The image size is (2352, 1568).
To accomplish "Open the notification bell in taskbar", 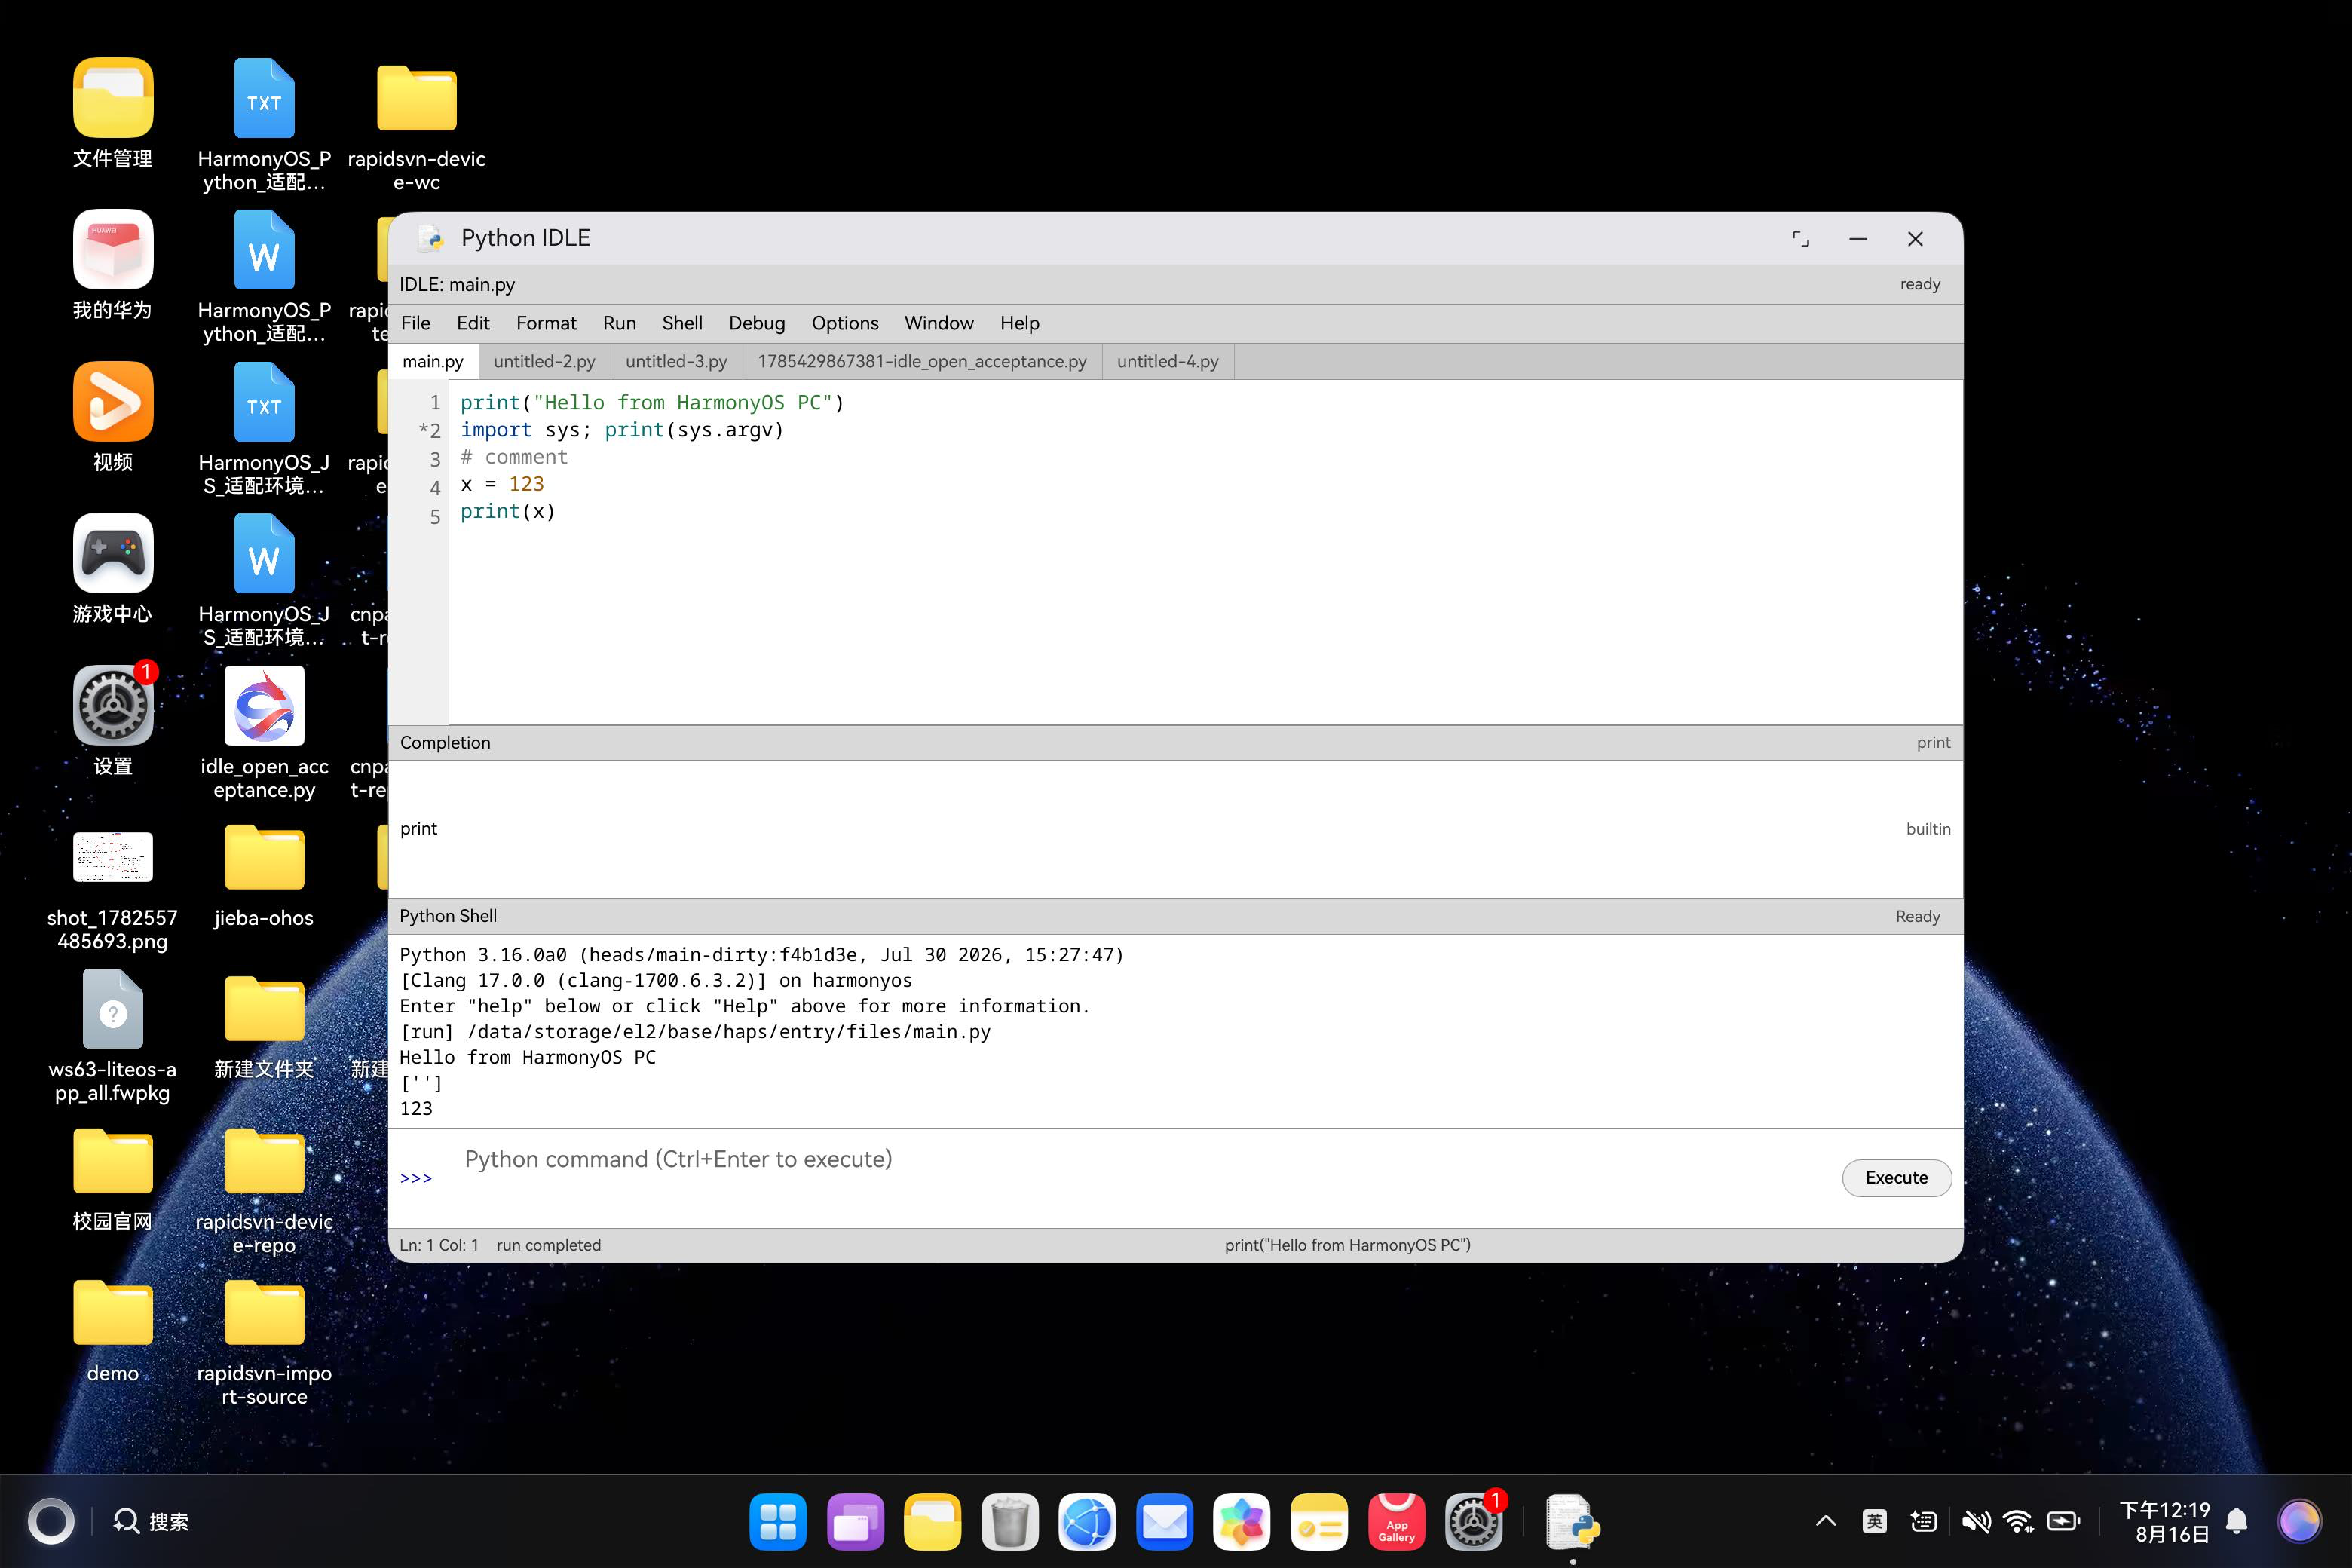I will (2237, 1522).
